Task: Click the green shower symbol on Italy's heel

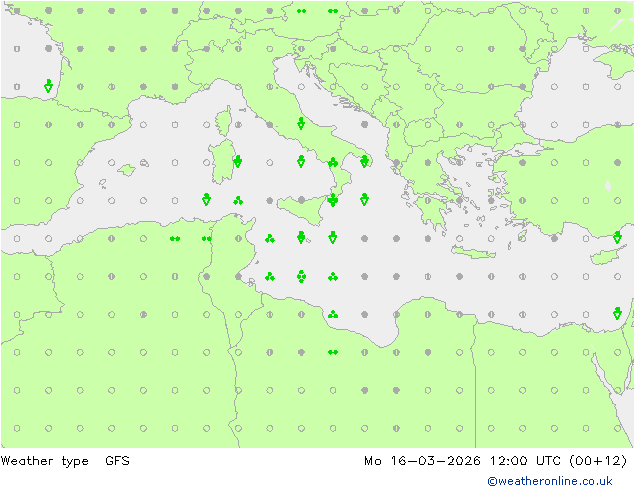Action: 364,161
